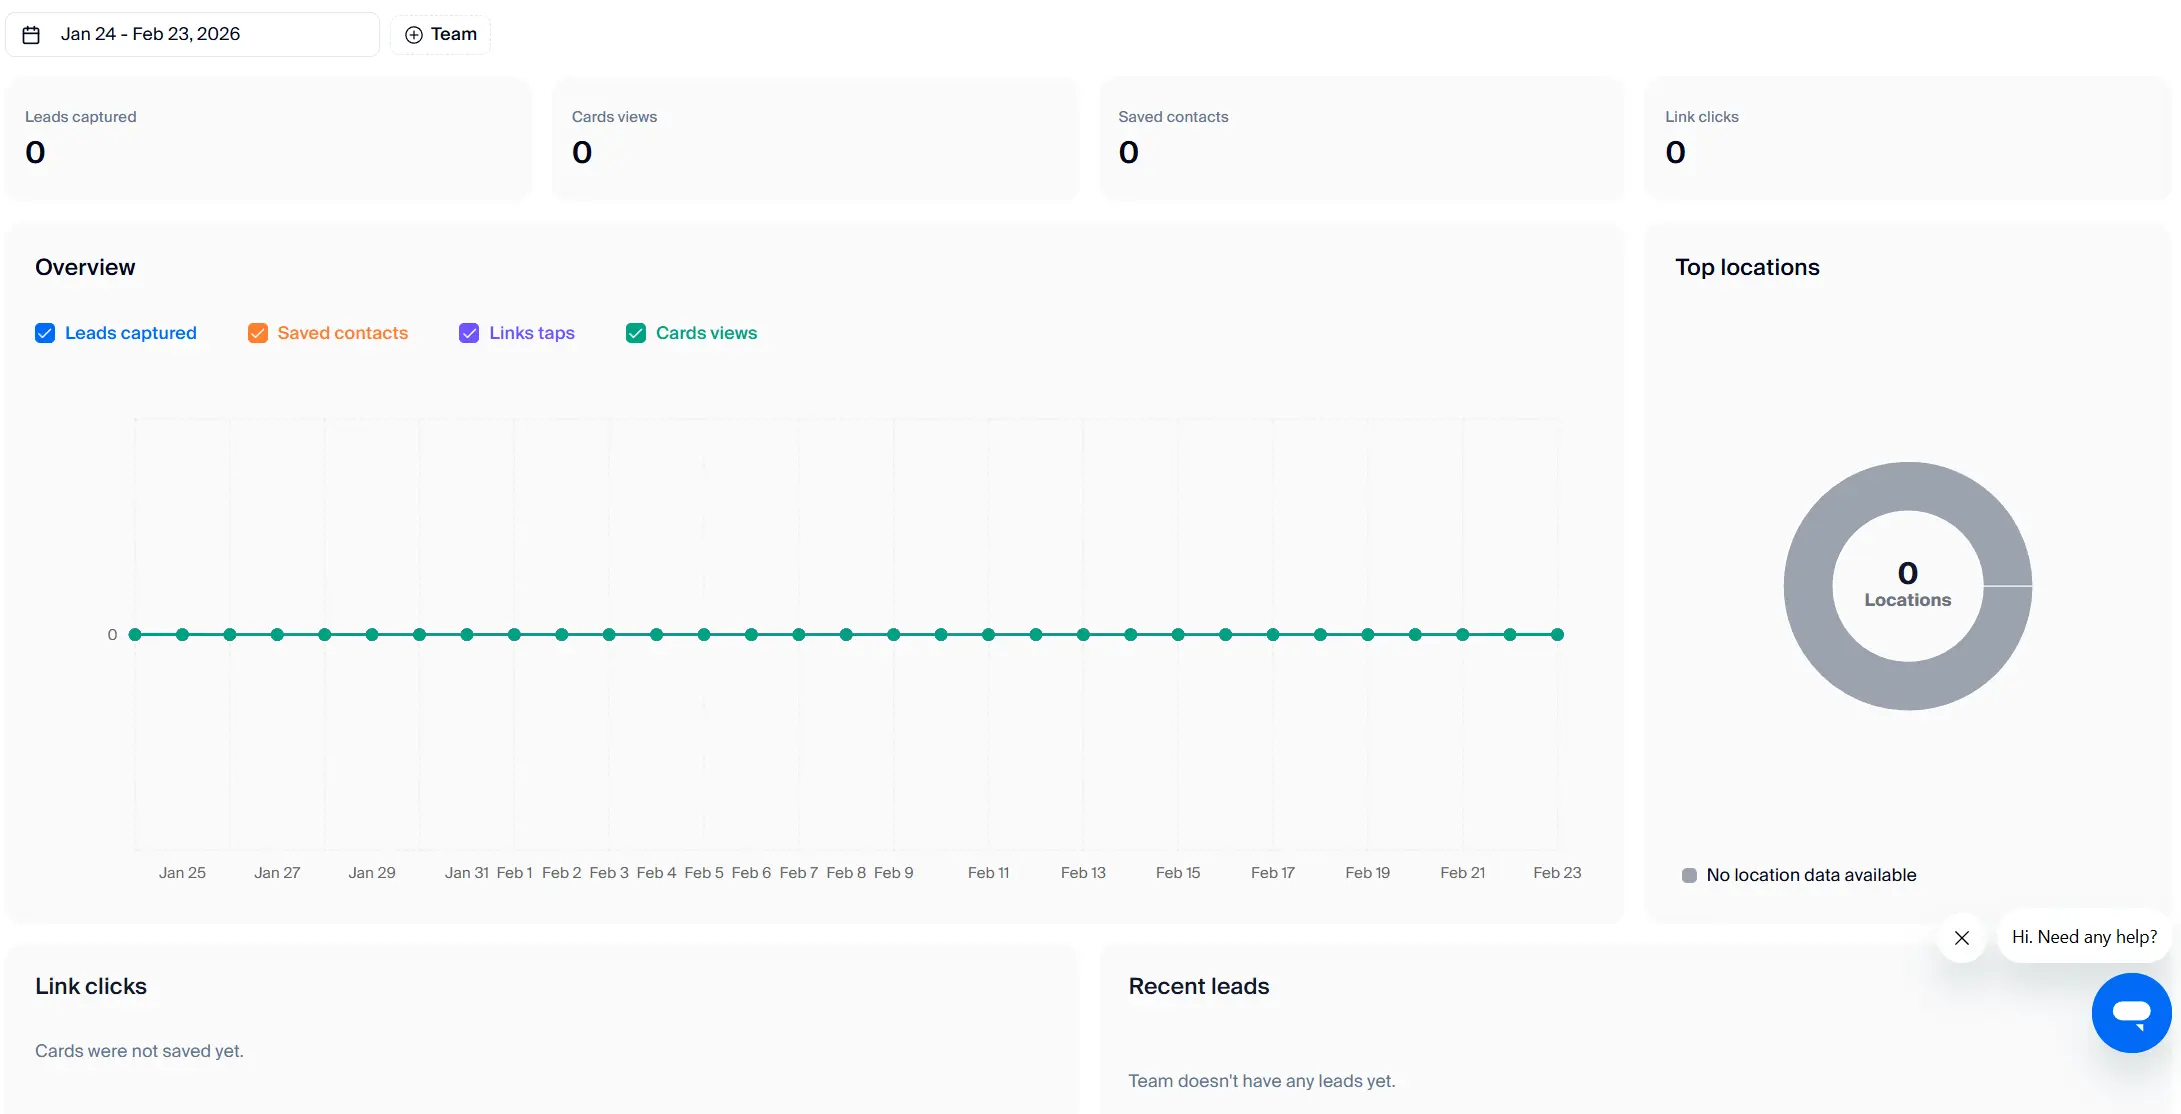Click the gray No location data legend swatch

(1689, 876)
